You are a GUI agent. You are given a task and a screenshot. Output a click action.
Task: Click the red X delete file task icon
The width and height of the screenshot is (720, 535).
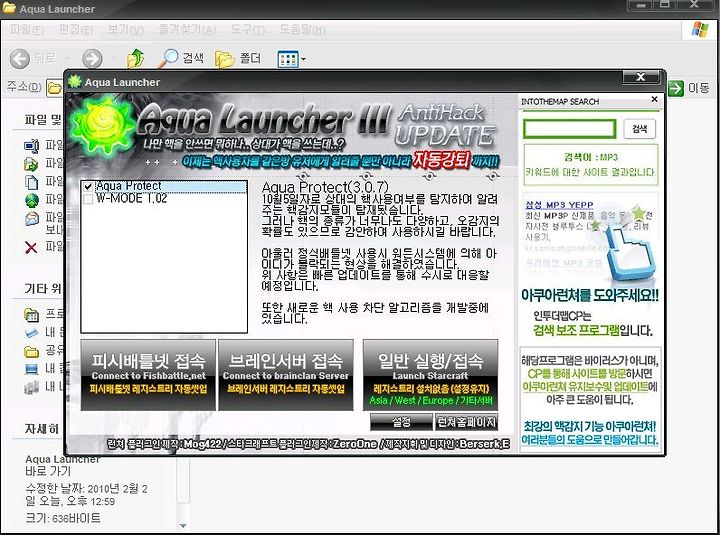[31, 248]
